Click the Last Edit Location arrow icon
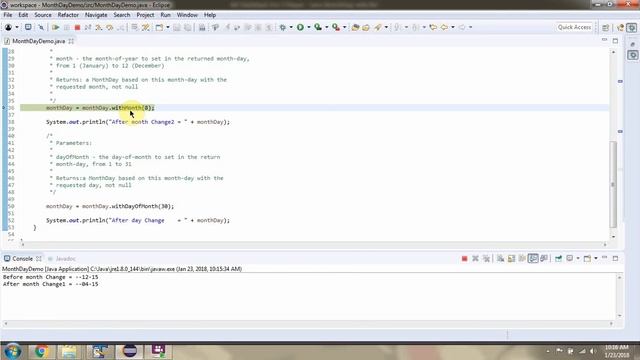 (x=433, y=27)
